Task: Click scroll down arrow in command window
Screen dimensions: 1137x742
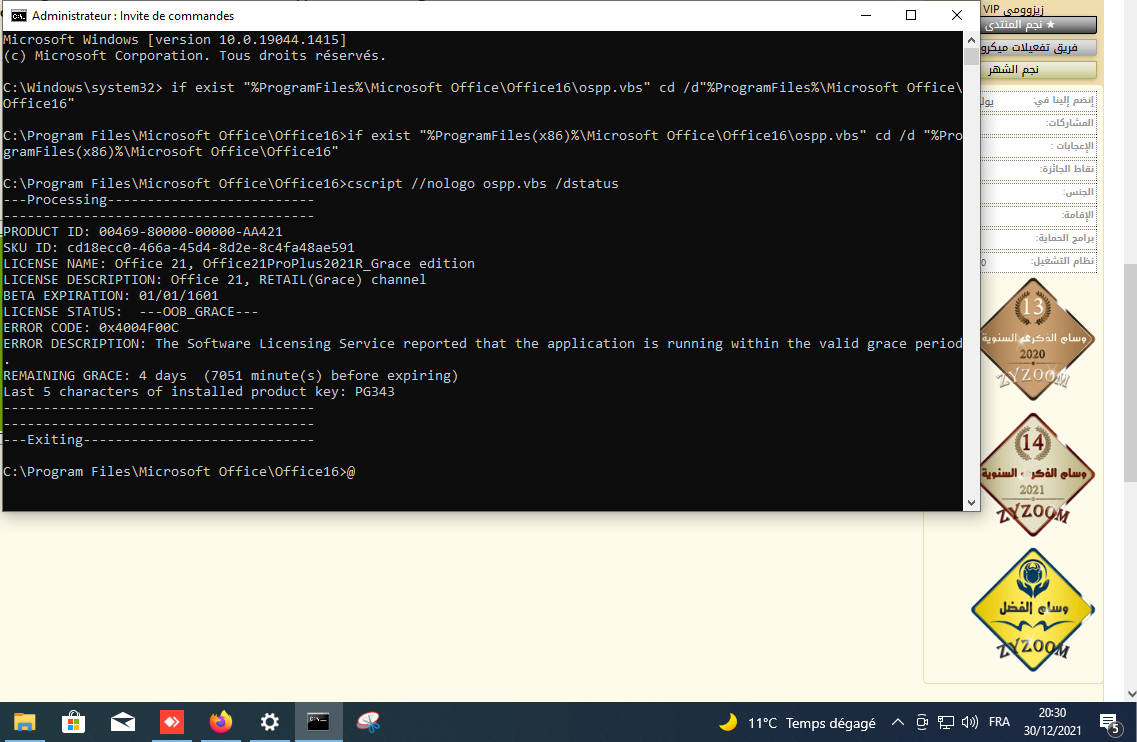Action: (x=972, y=503)
